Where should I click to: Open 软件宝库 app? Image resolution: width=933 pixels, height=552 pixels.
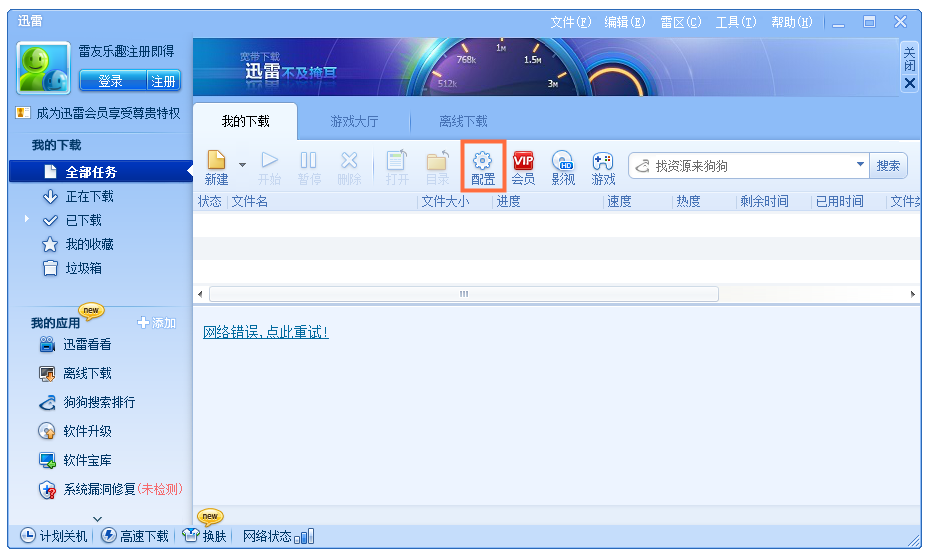[x=75, y=460]
